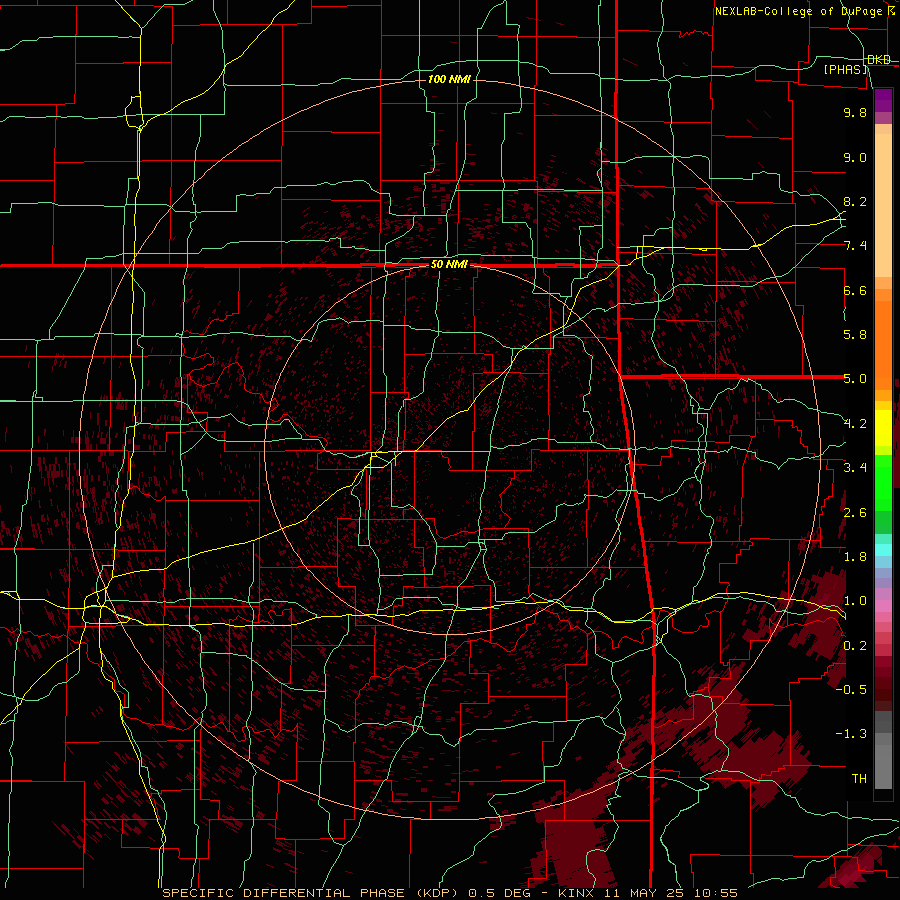
Task: Click the 7.4 scale value
Action: [855, 246]
